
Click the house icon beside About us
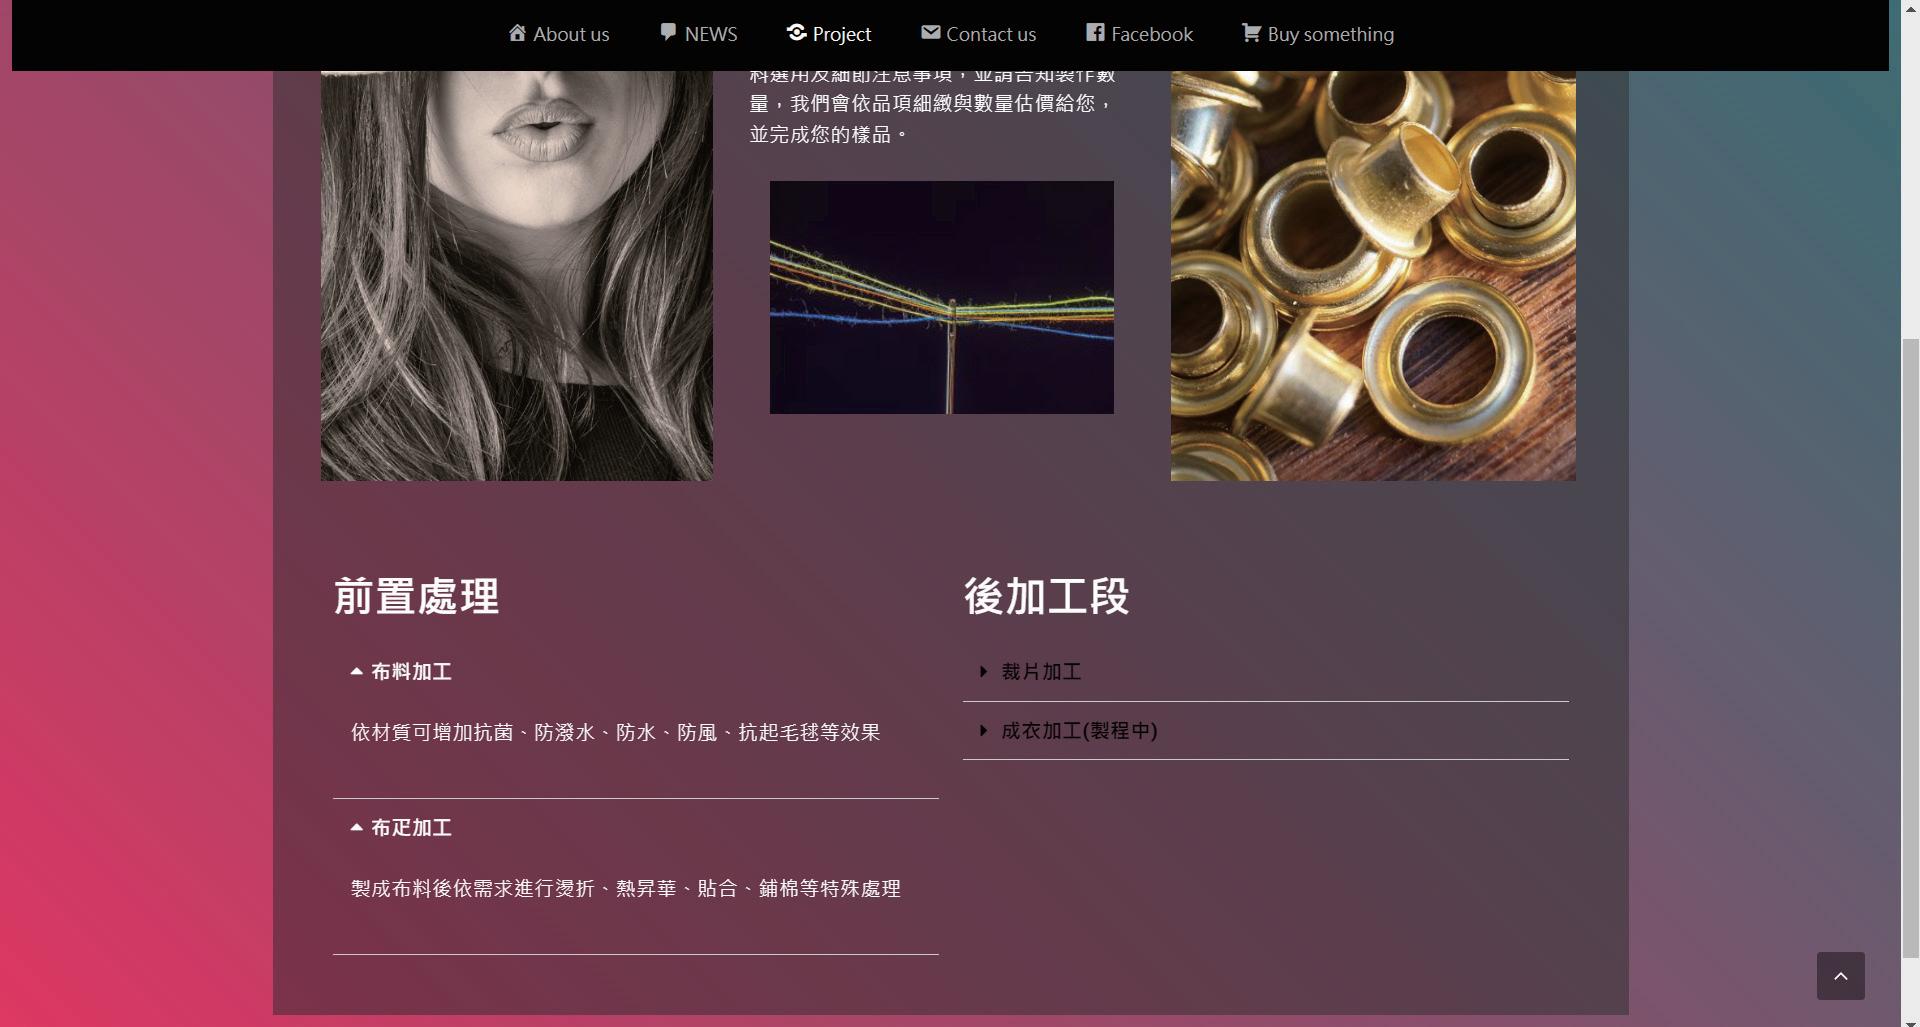[517, 33]
